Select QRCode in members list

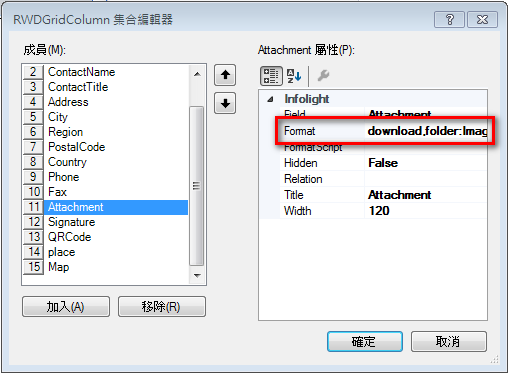(105, 237)
